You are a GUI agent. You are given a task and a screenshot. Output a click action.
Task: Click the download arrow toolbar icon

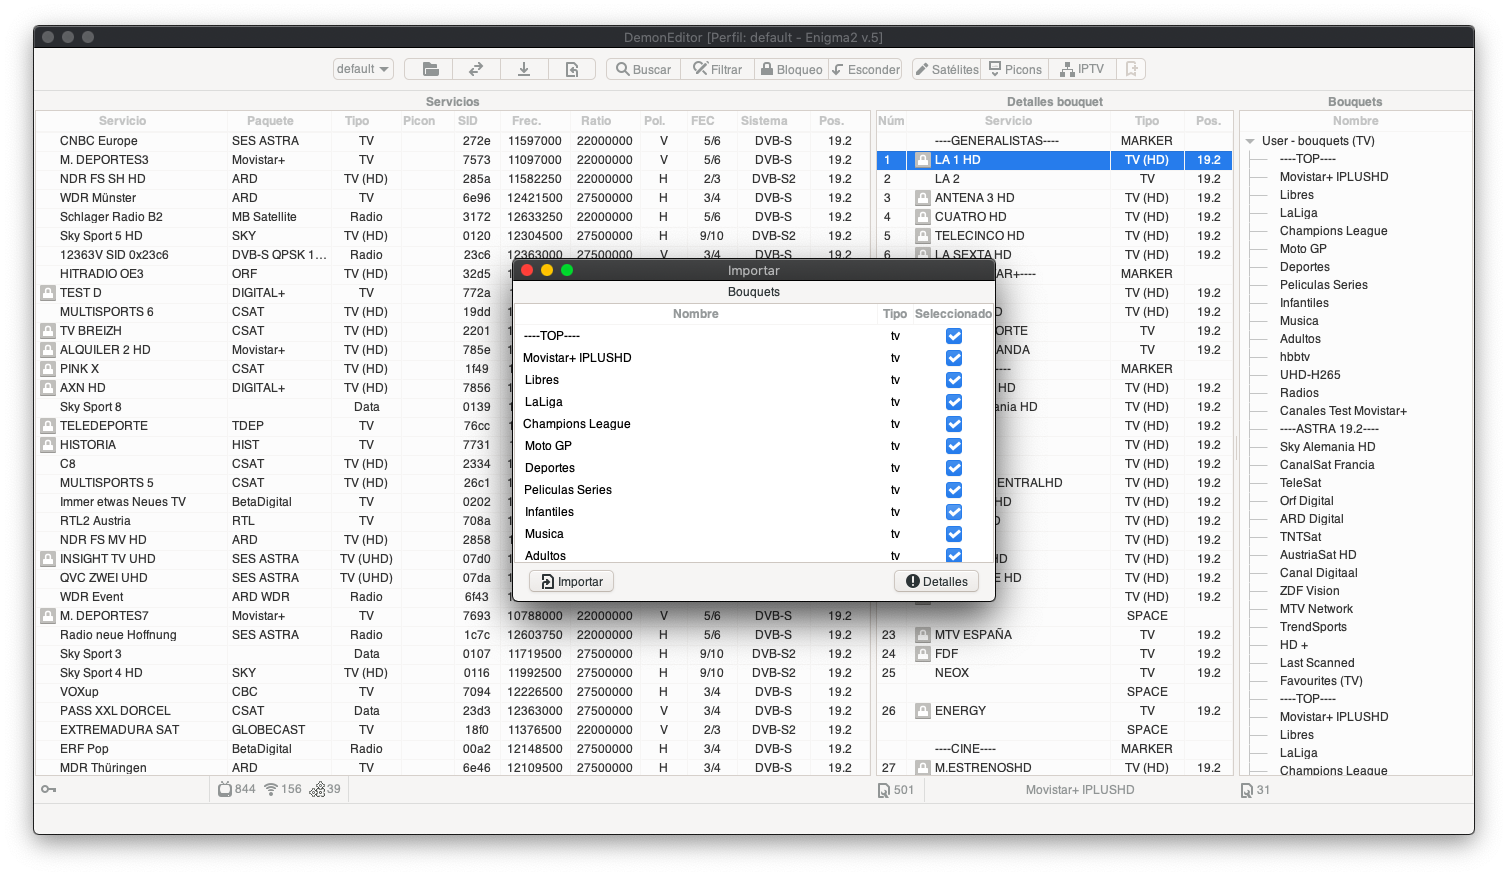(524, 69)
